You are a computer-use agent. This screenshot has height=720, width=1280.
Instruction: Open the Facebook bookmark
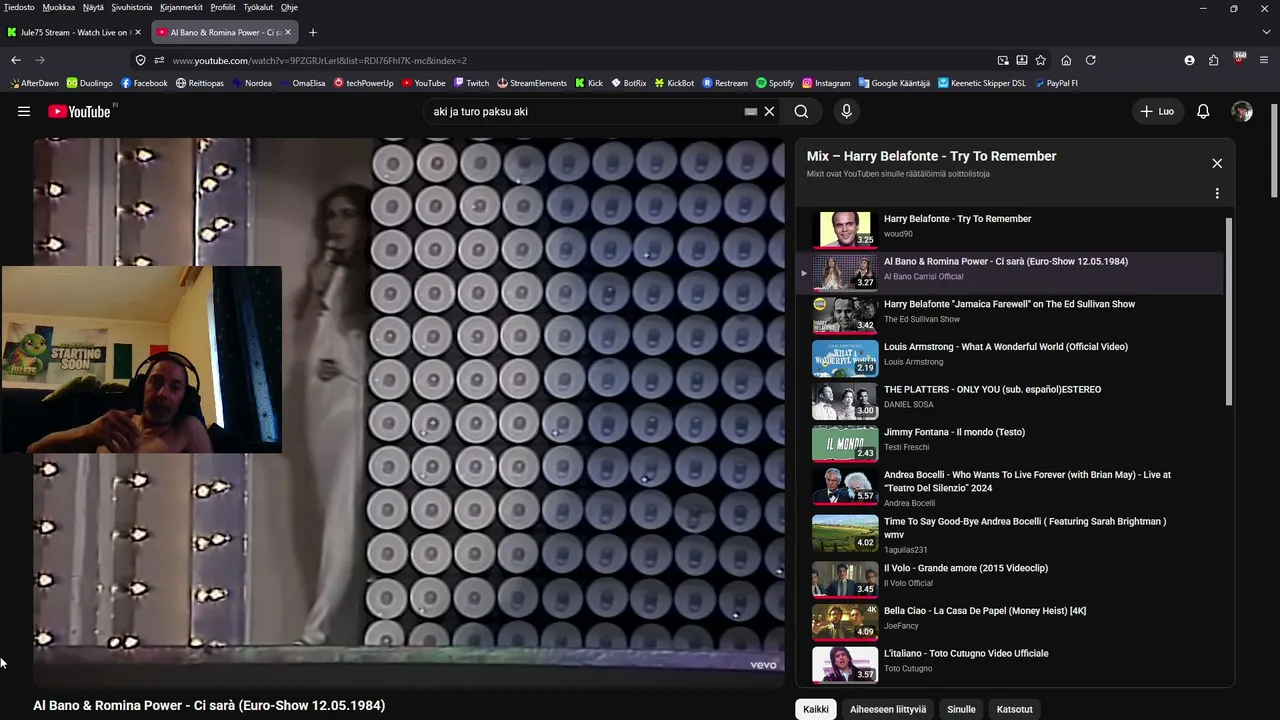144,83
